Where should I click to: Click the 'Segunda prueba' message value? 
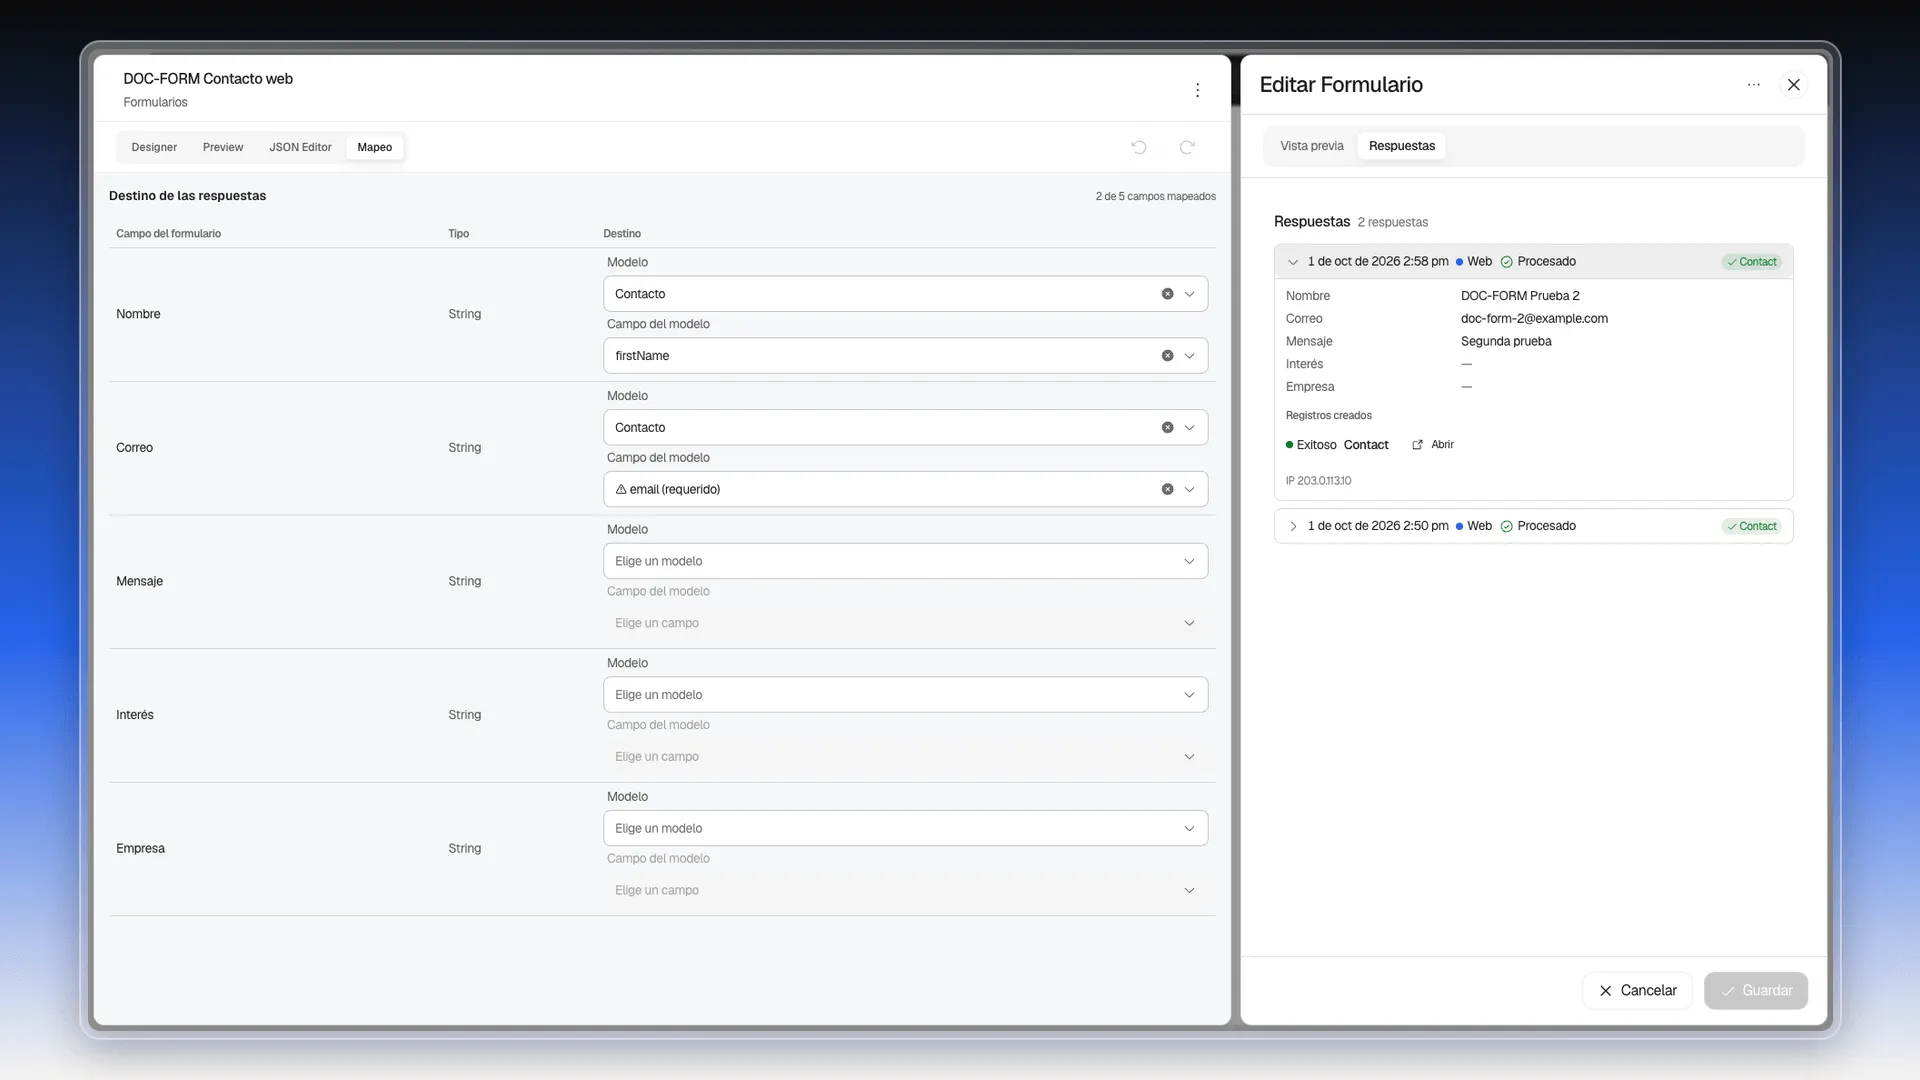coord(1506,342)
